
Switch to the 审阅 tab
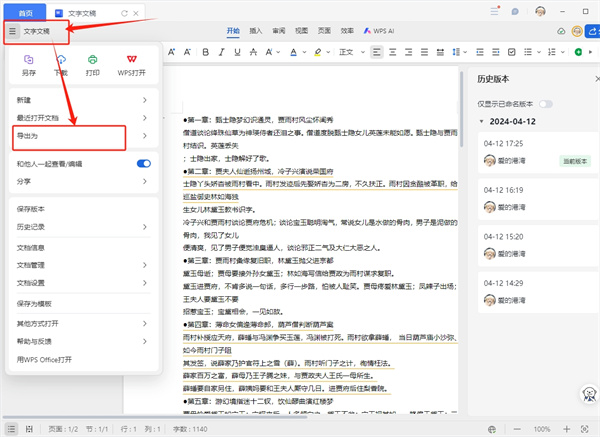(279, 31)
